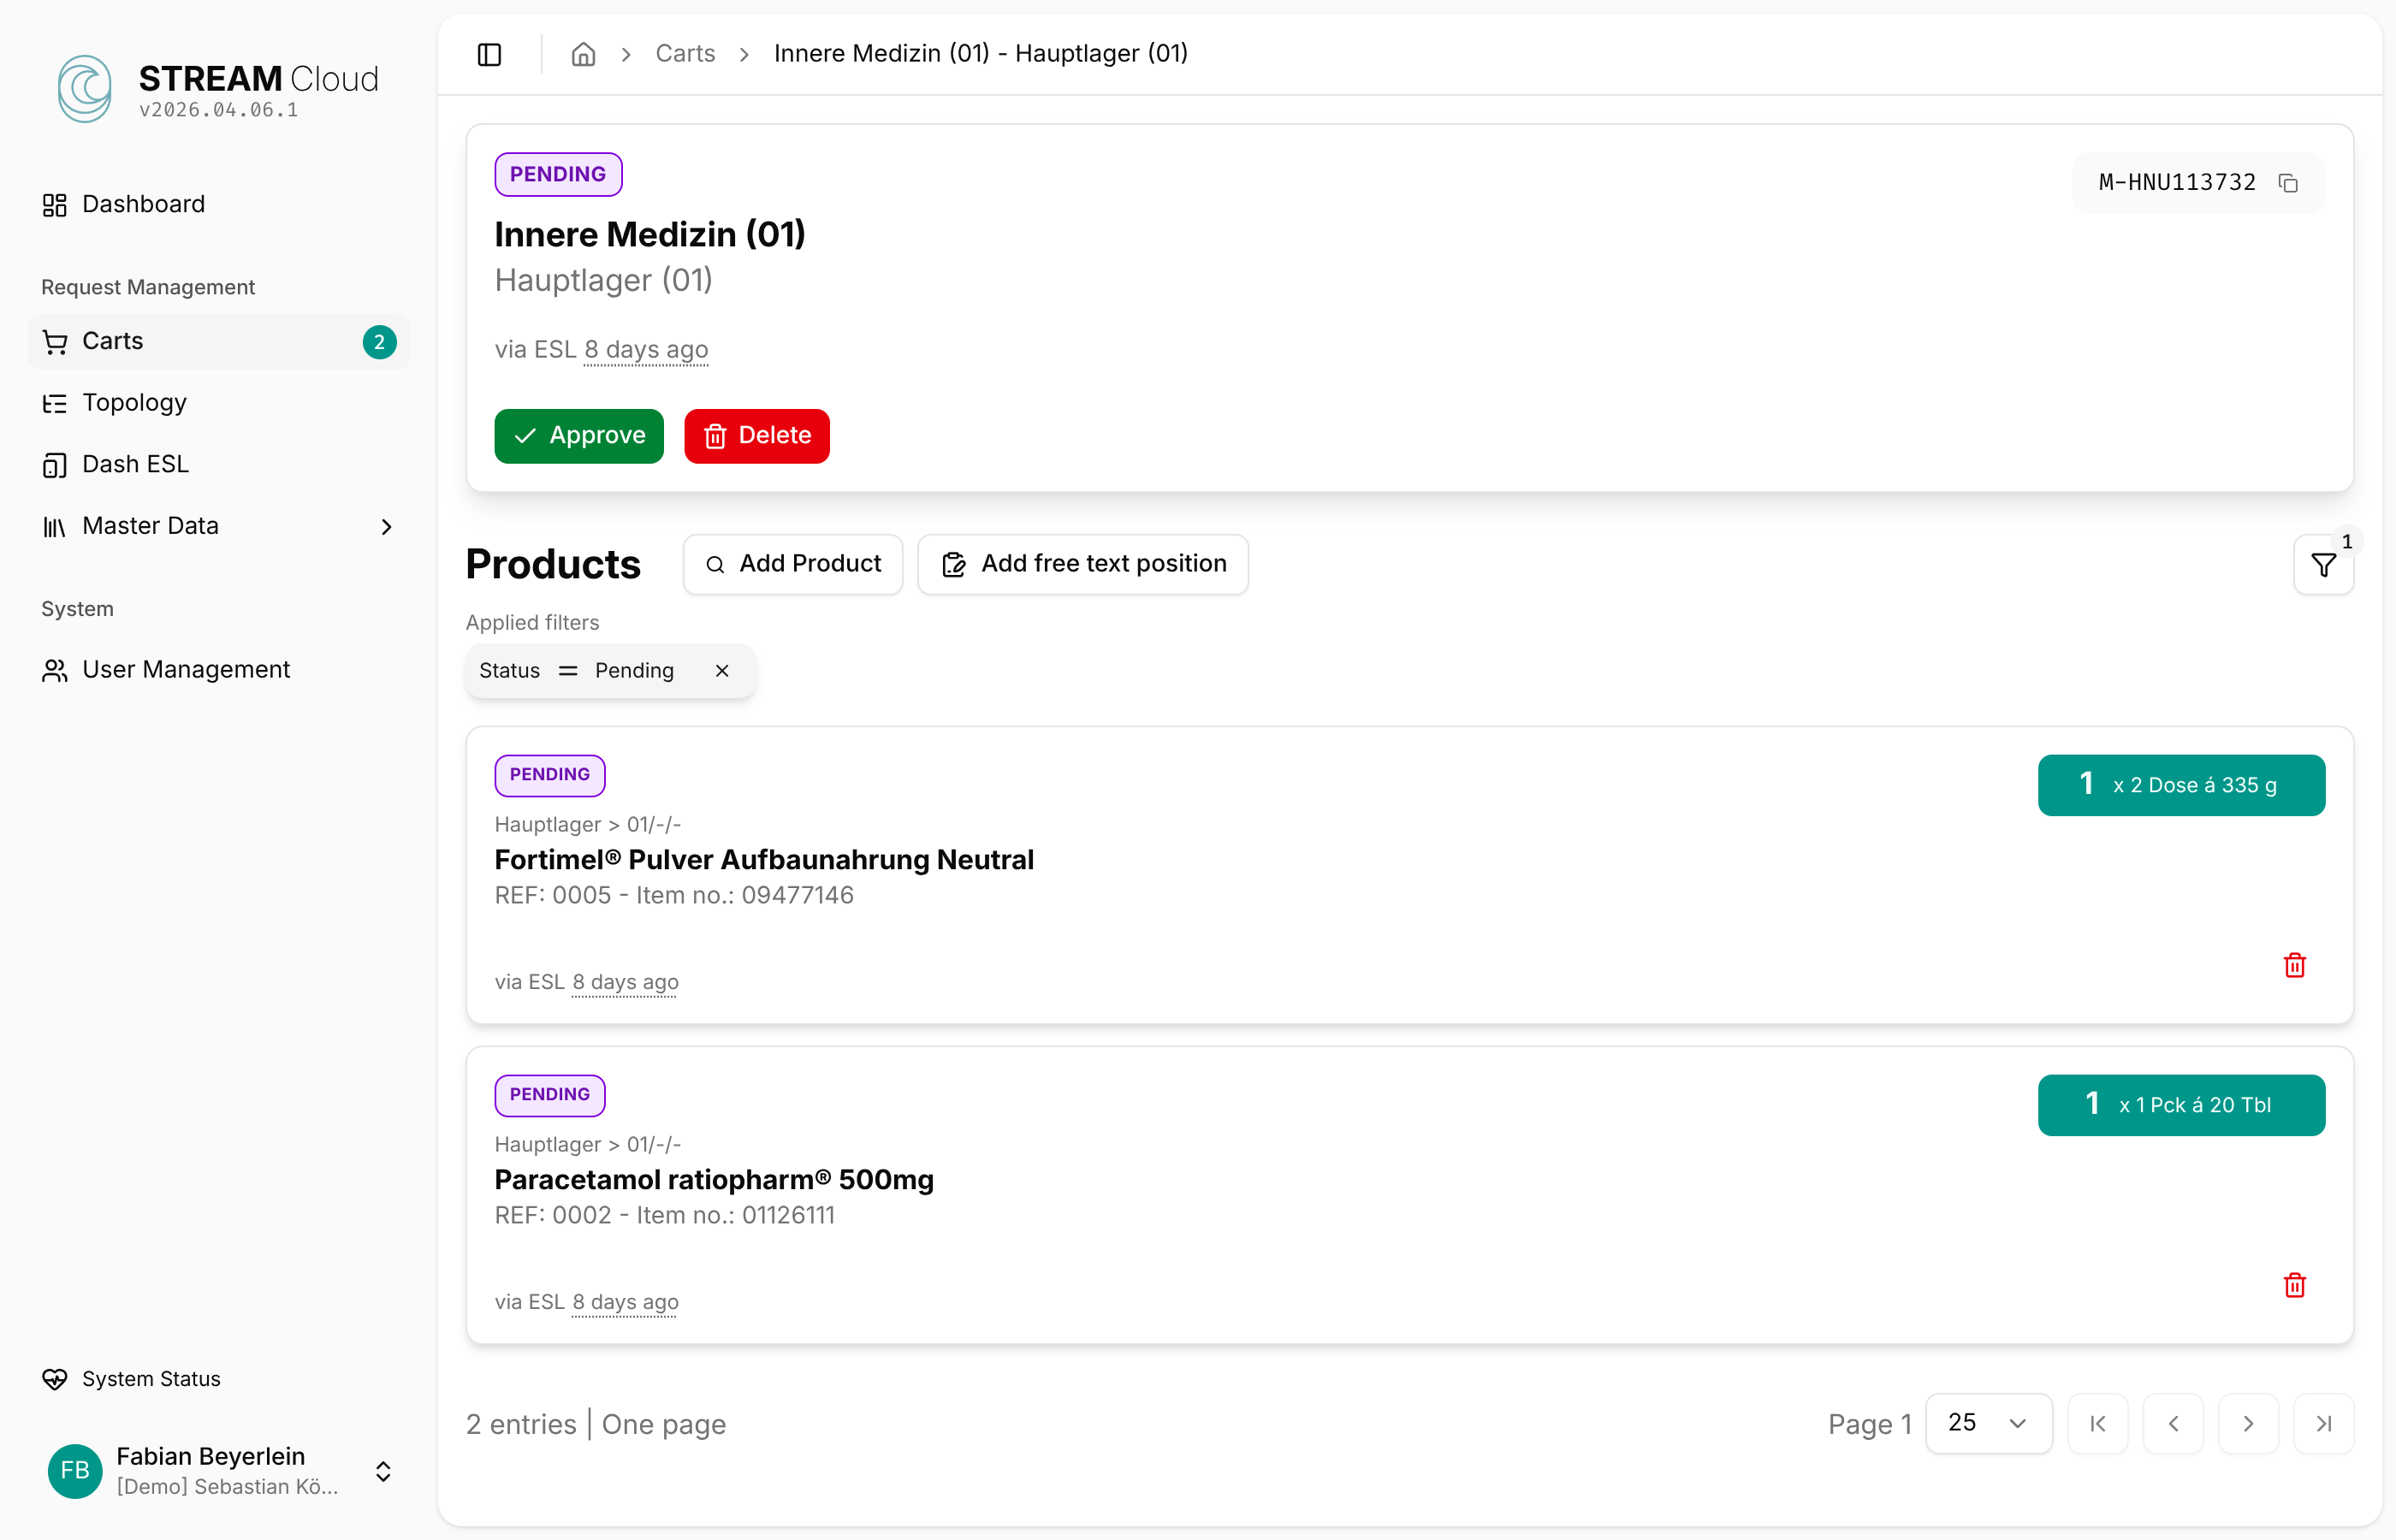2396x1540 pixels.
Task: Remove the Status = Pending filter
Action: 722,671
